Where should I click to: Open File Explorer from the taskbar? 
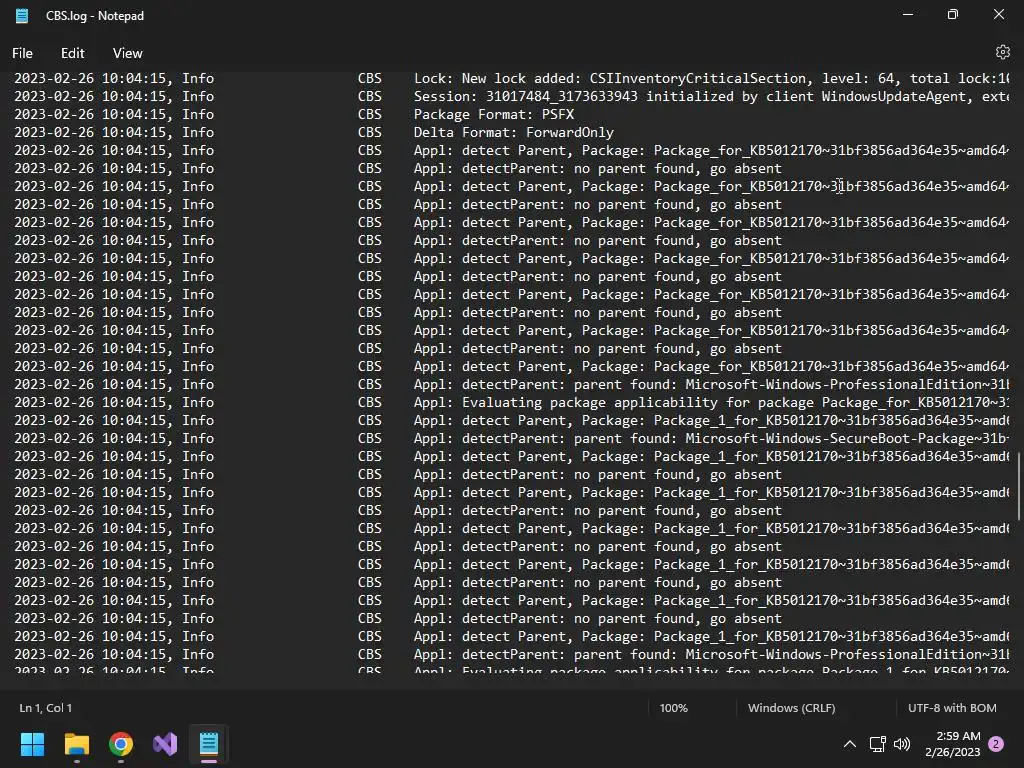[x=76, y=744]
